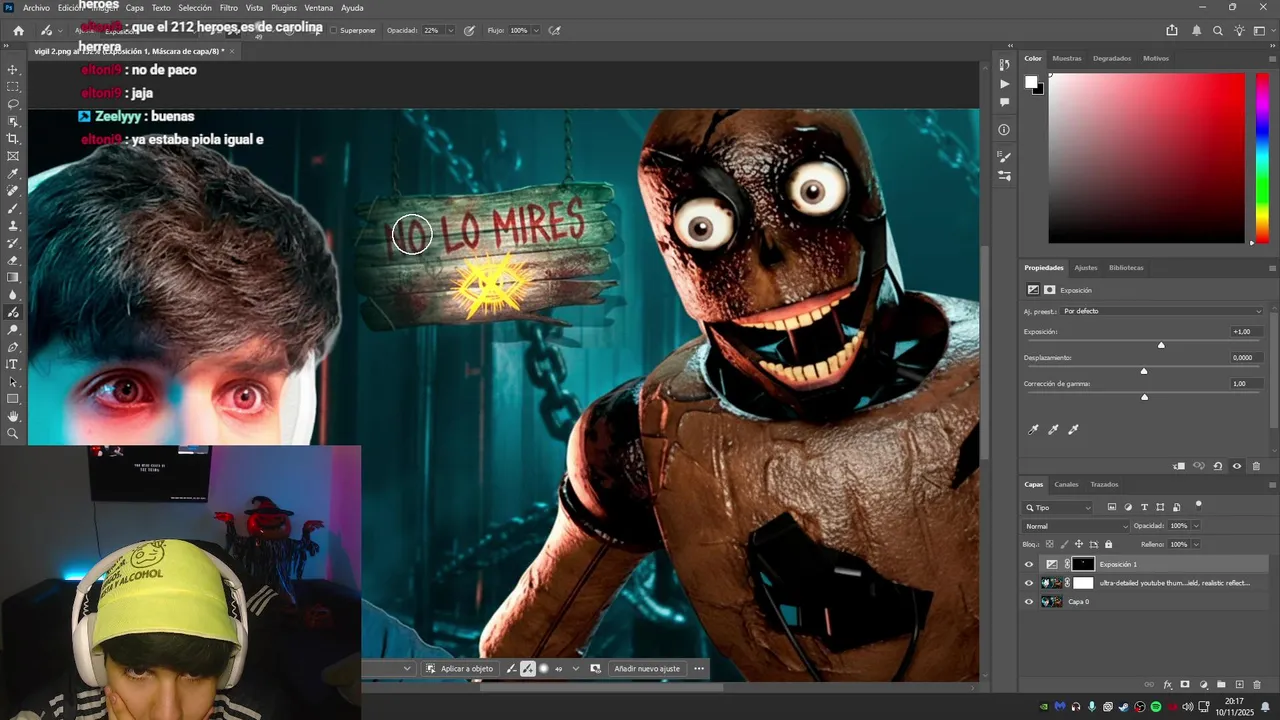Toggle lock all for the layer
The width and height of the screenshot is (1280, 720).
[x=1108, y=544]
